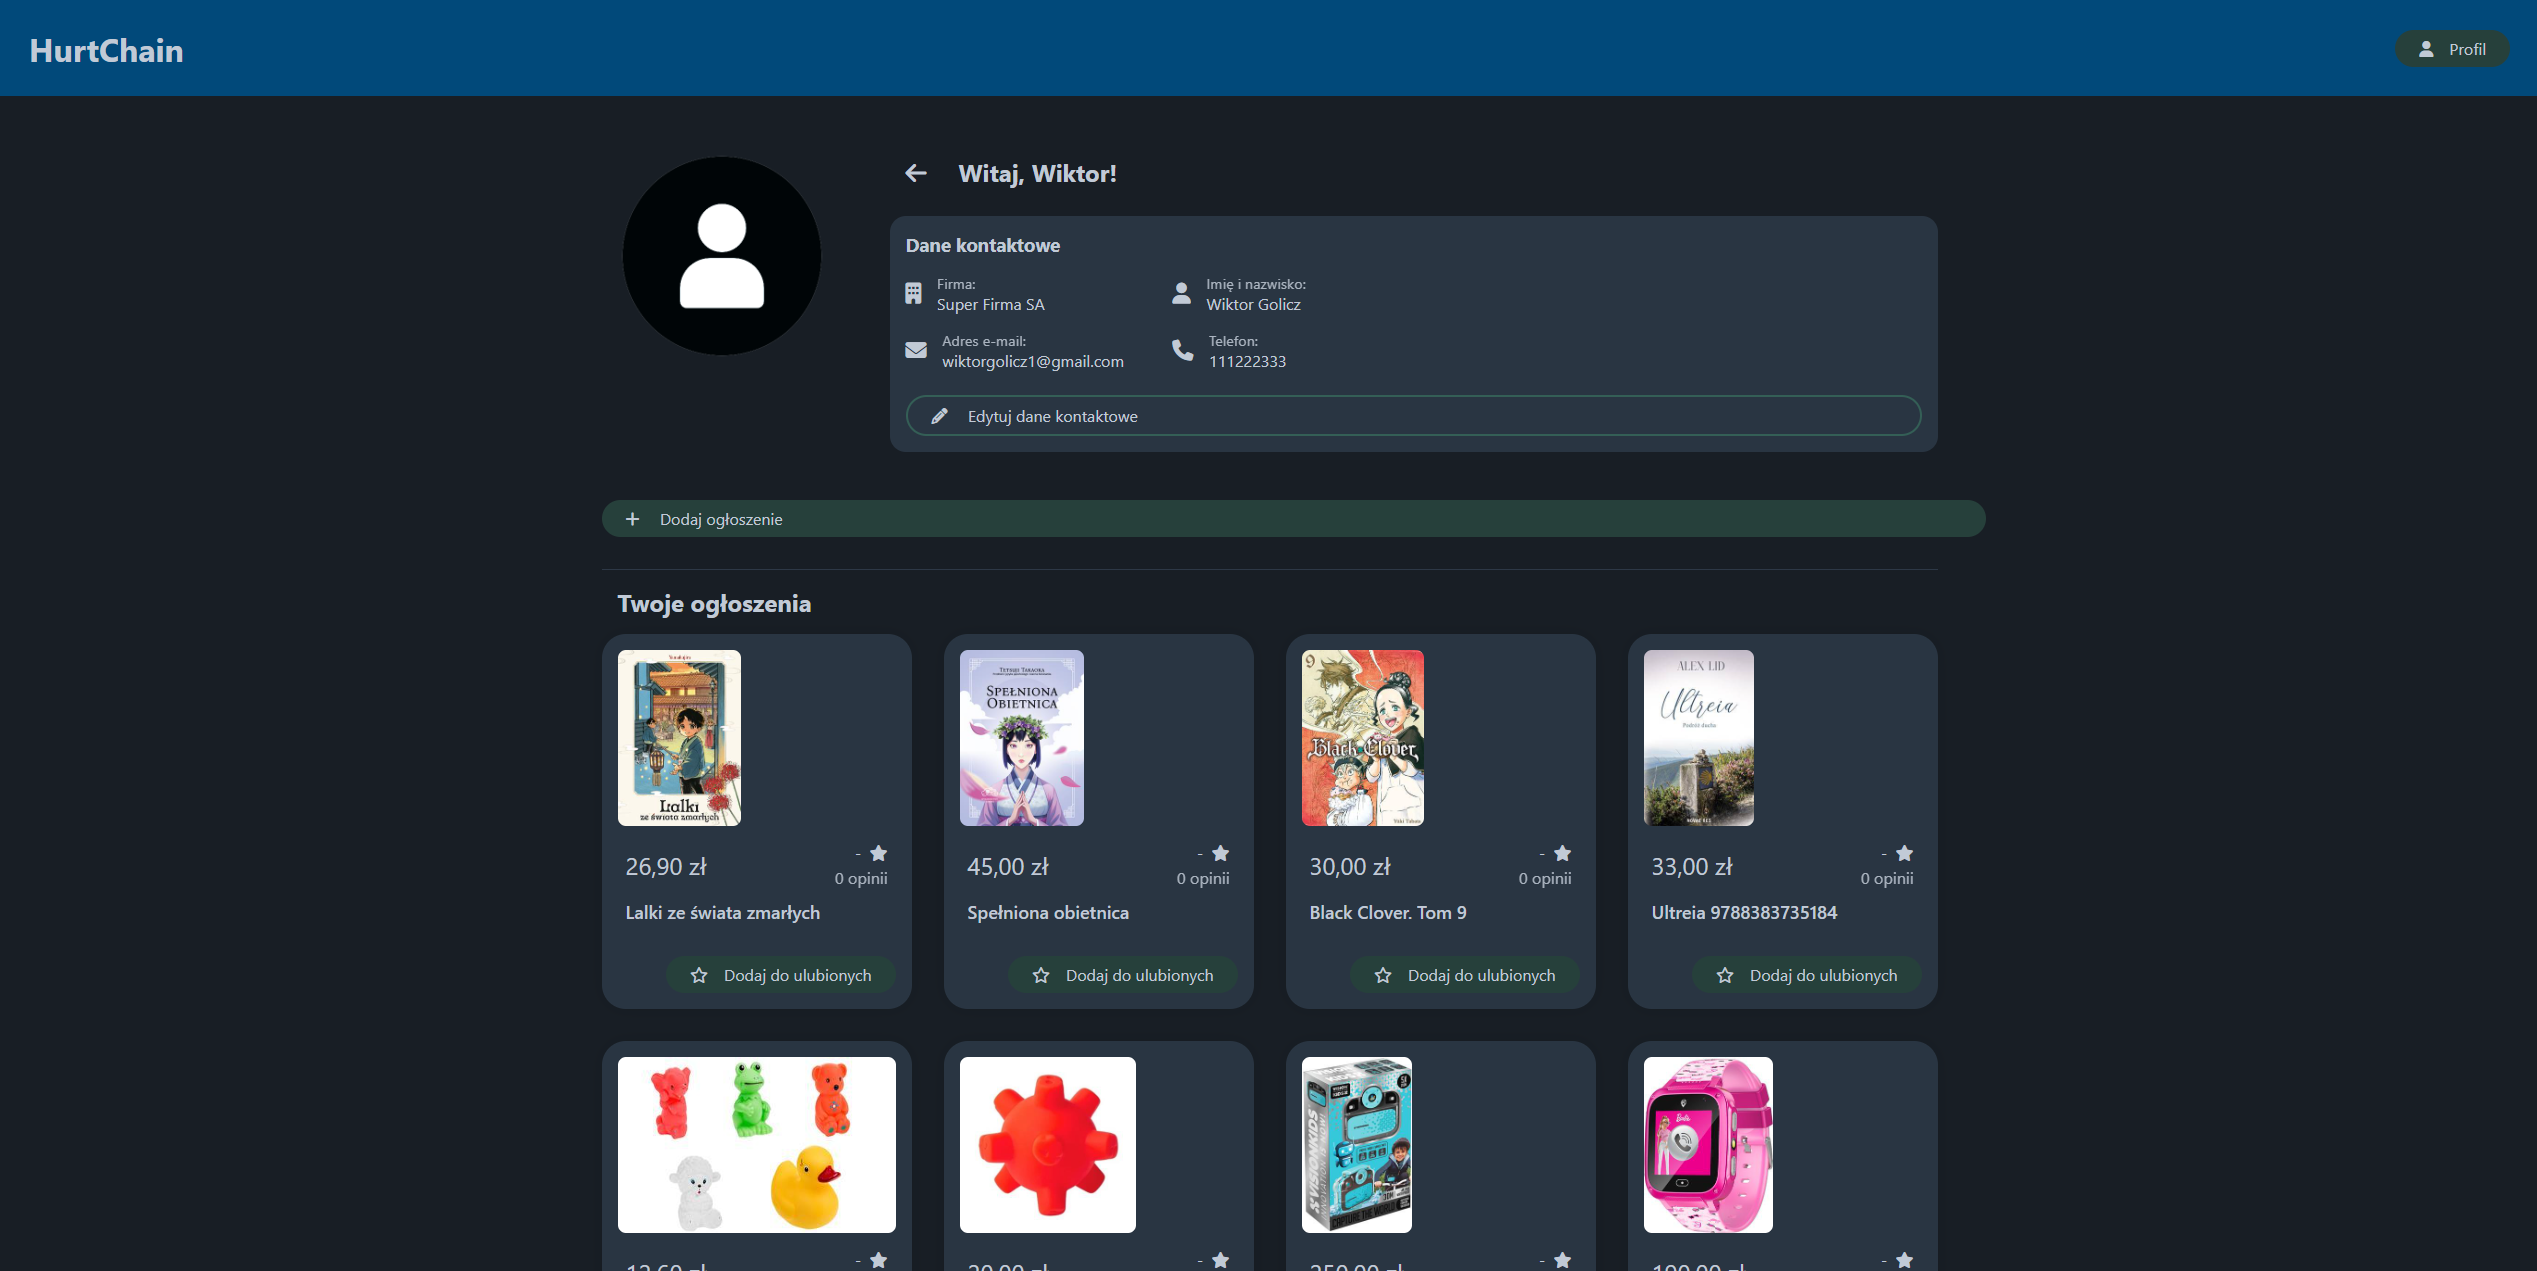This screenshot has height=1271, width=2537.
Task: Click the envelope icon by Adres e-mail
Action: coord(916,350)
